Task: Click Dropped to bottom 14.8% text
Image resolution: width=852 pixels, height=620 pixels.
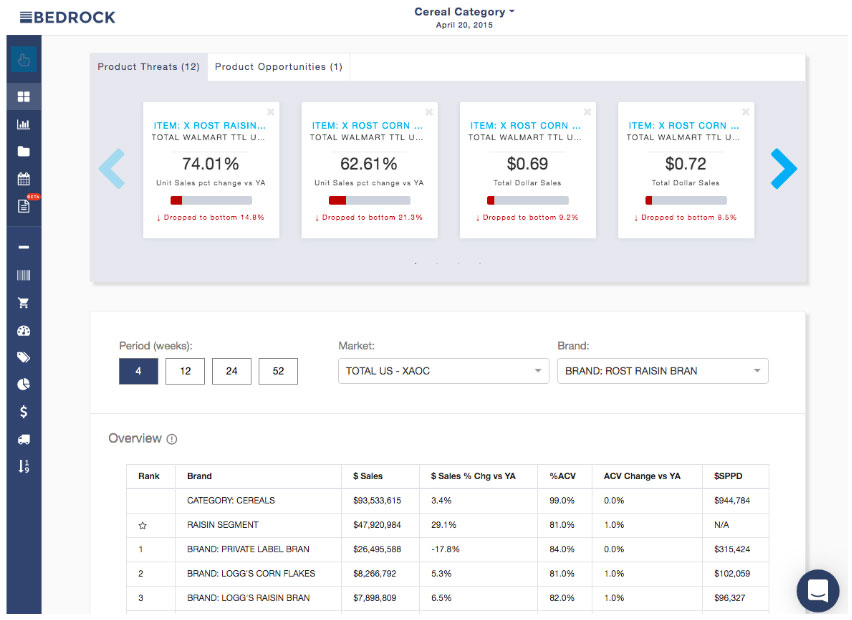Action: [x=211, y=218]
